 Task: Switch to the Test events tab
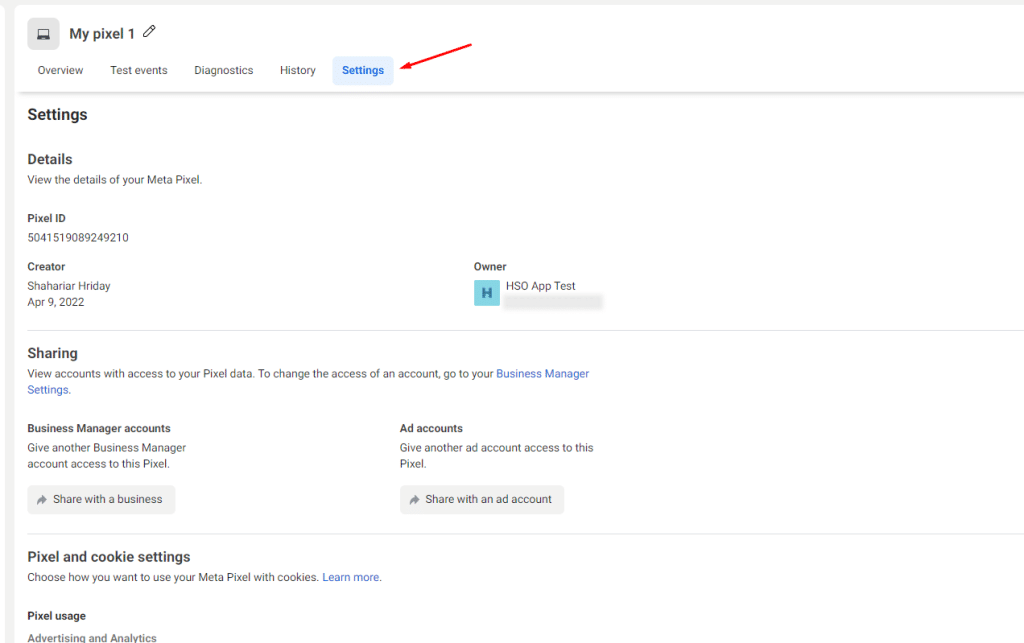click(139, 70)
